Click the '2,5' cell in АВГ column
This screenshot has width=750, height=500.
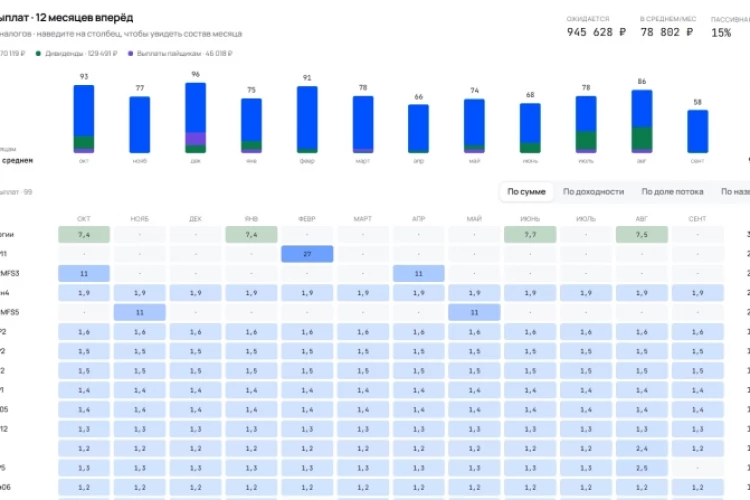[x=642, y=467]
